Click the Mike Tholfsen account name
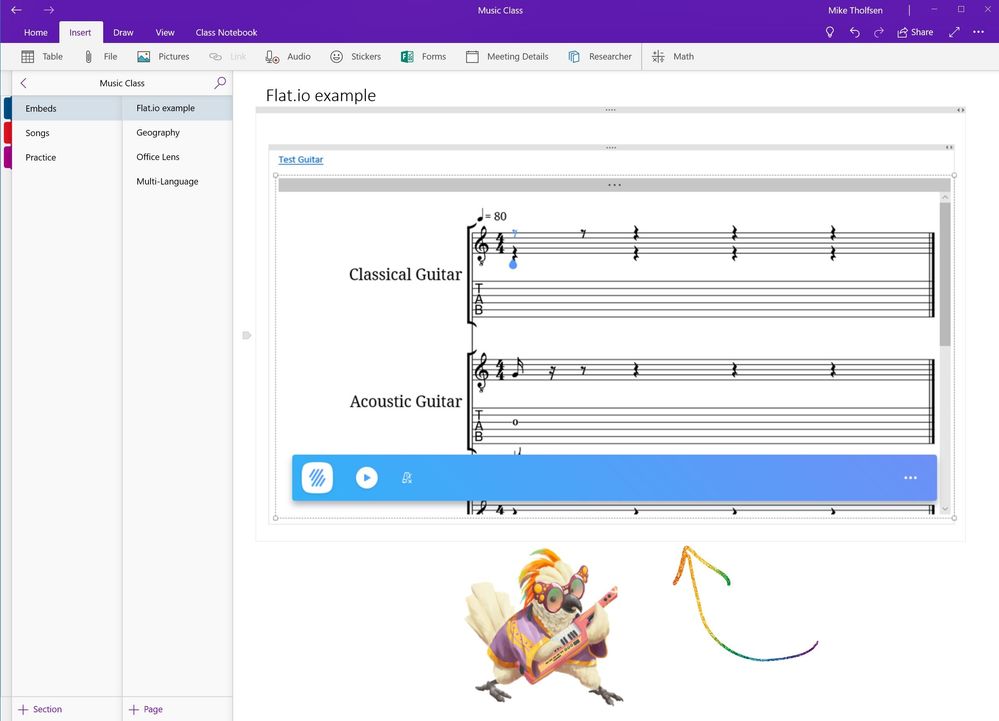This screenshot has height=721, width=999. click(x=855, y=10)
